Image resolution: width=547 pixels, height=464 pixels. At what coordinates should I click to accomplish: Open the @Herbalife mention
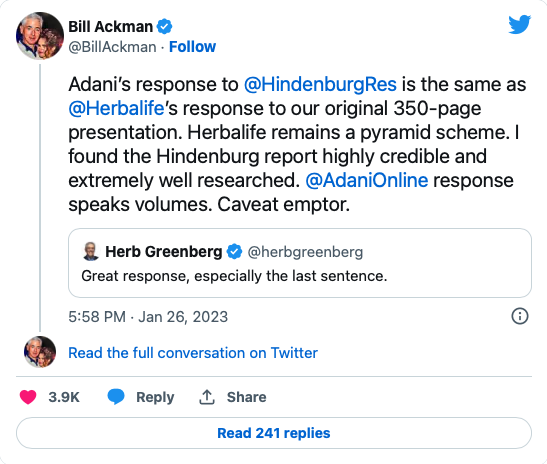point(116,108)
